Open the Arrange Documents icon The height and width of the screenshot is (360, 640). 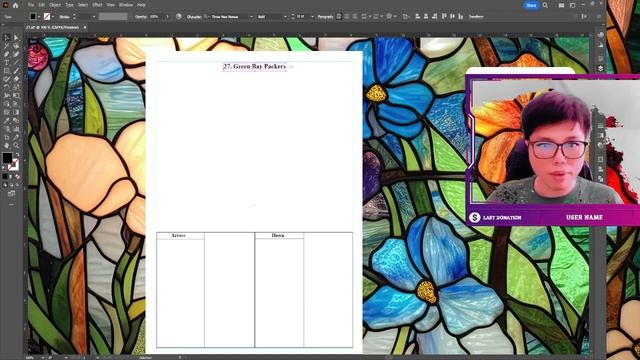pos(562,5)
